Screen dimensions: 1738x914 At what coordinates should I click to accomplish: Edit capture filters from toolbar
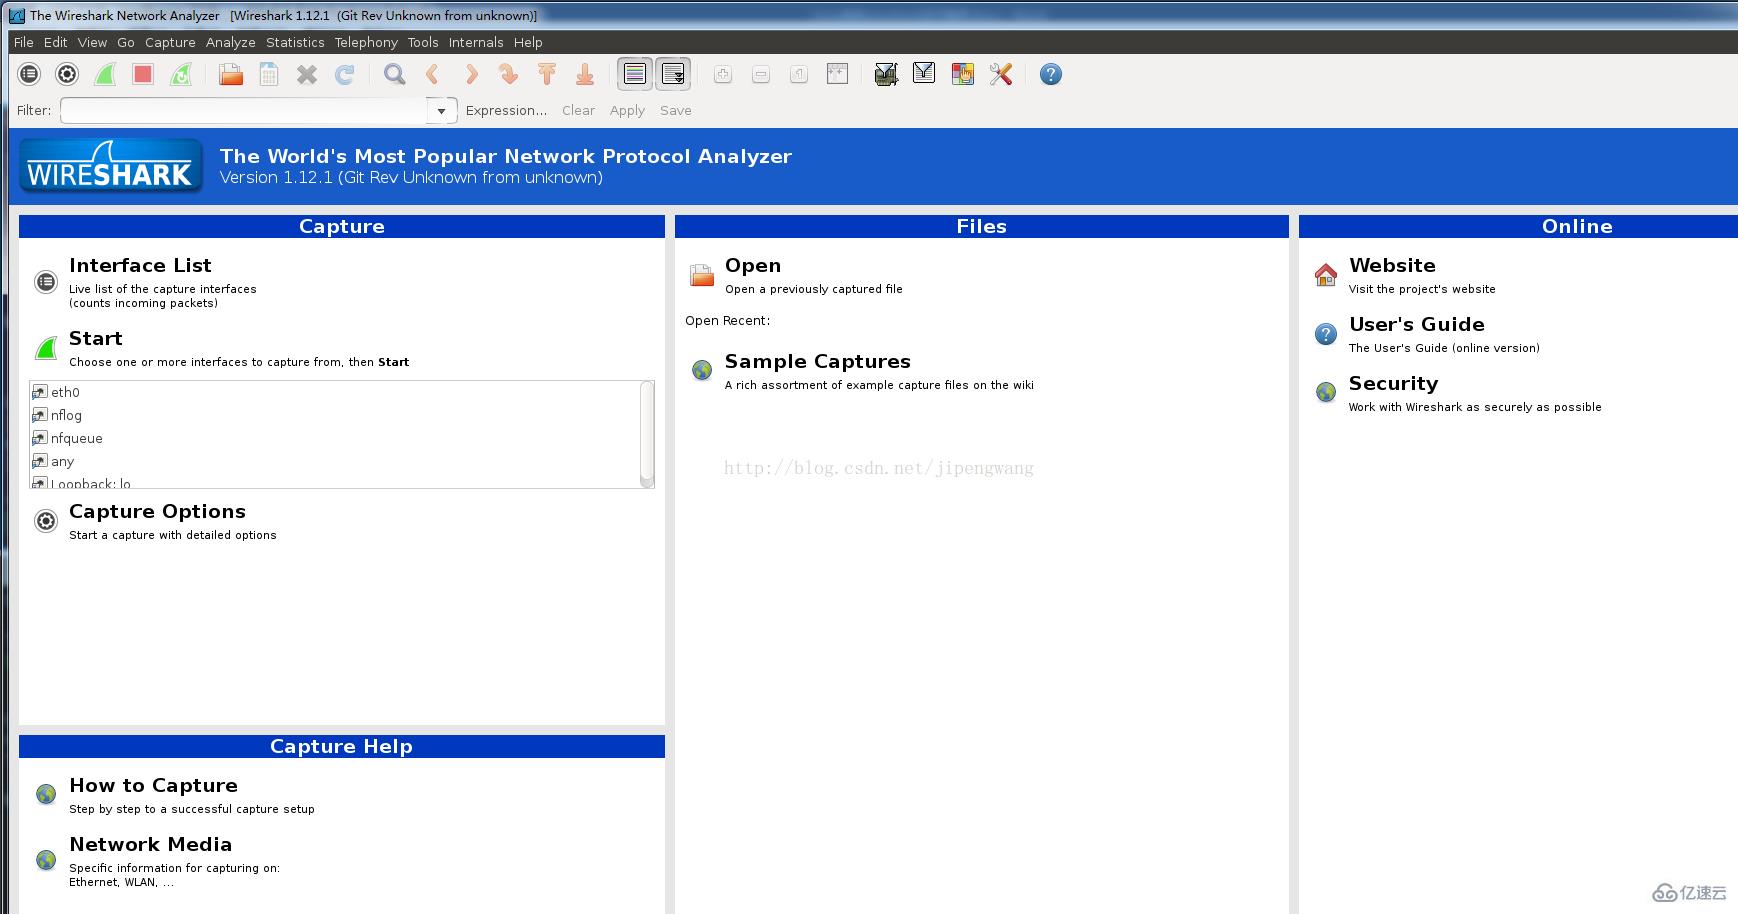pyautogui.click(x=886, y=74)
